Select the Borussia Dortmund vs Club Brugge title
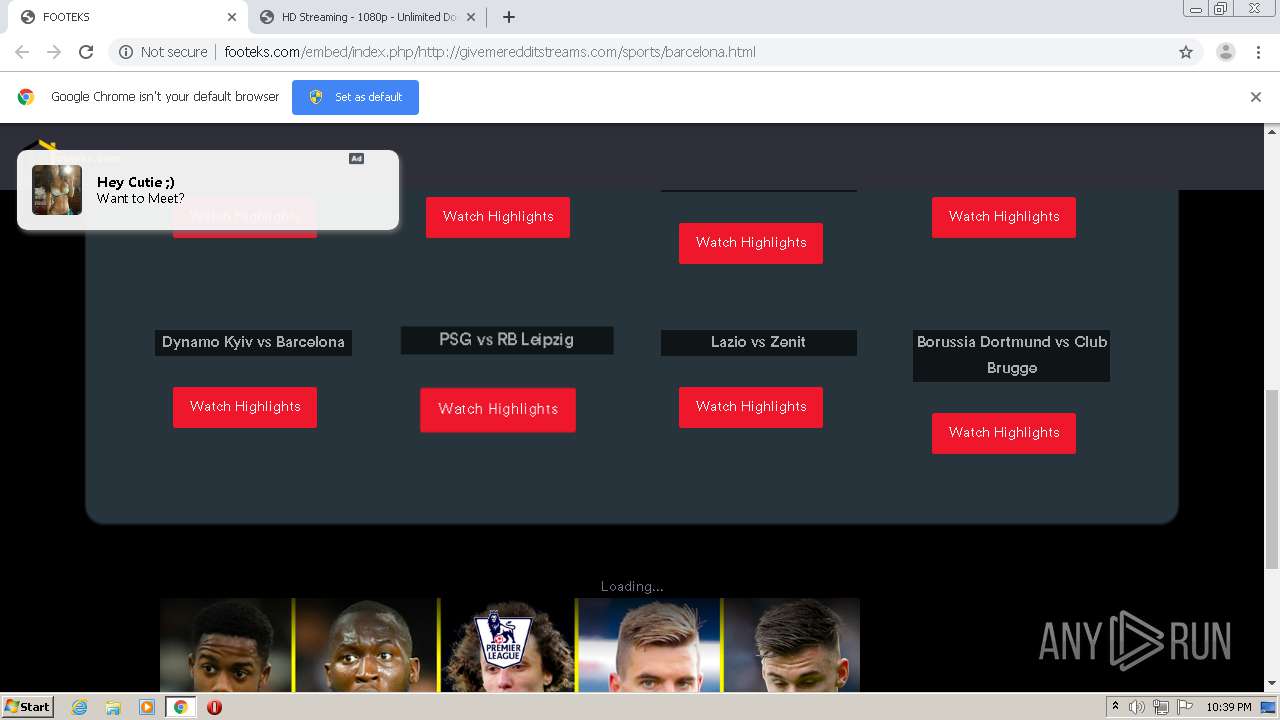Viewport: 1280px width, 720px height. (x=1011, y=355)
